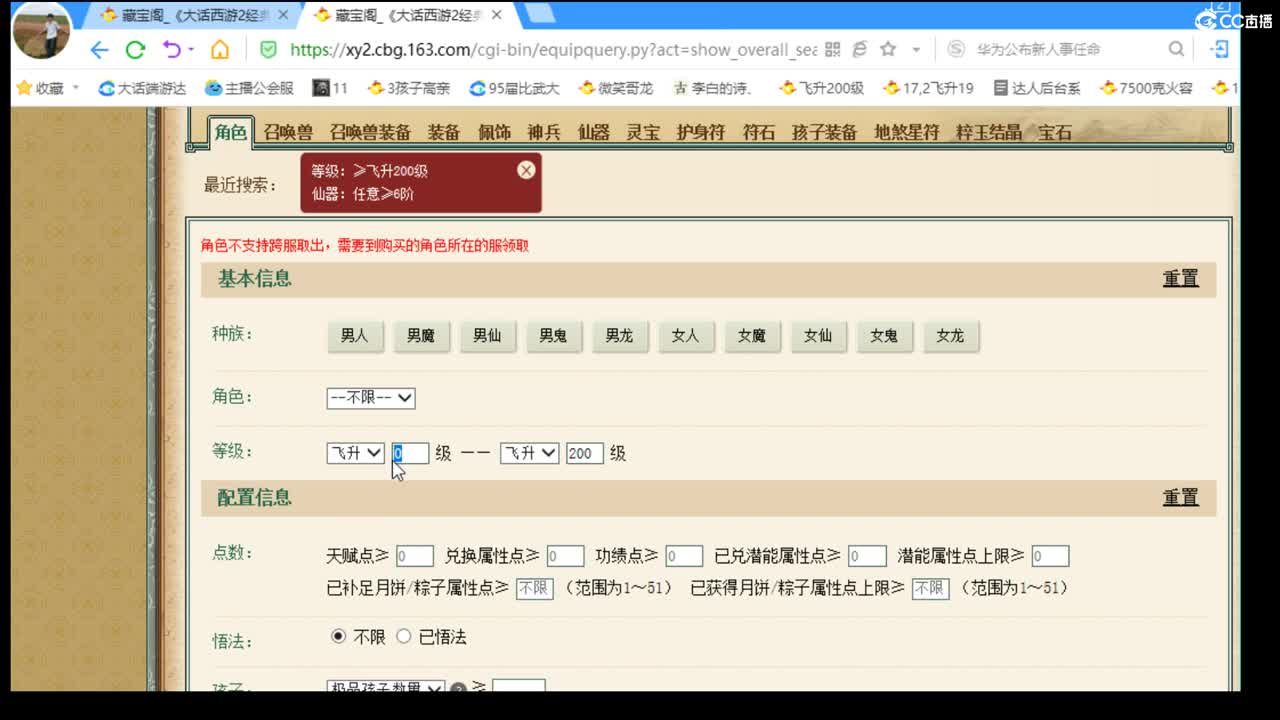Open bookmark 主播公会服
The image size is (1280, 720).
[x=249, y=88]
